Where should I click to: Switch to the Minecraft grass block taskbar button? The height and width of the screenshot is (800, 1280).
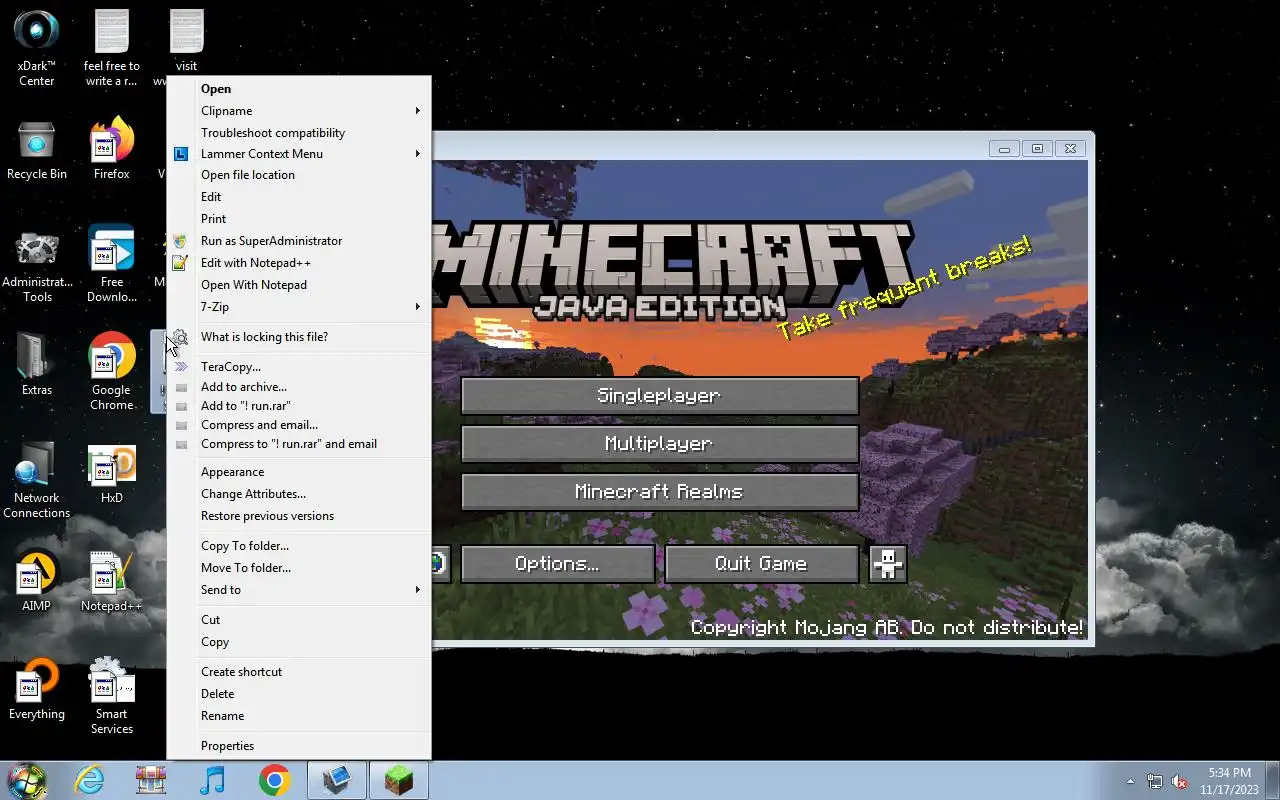[x=399, y=780]
